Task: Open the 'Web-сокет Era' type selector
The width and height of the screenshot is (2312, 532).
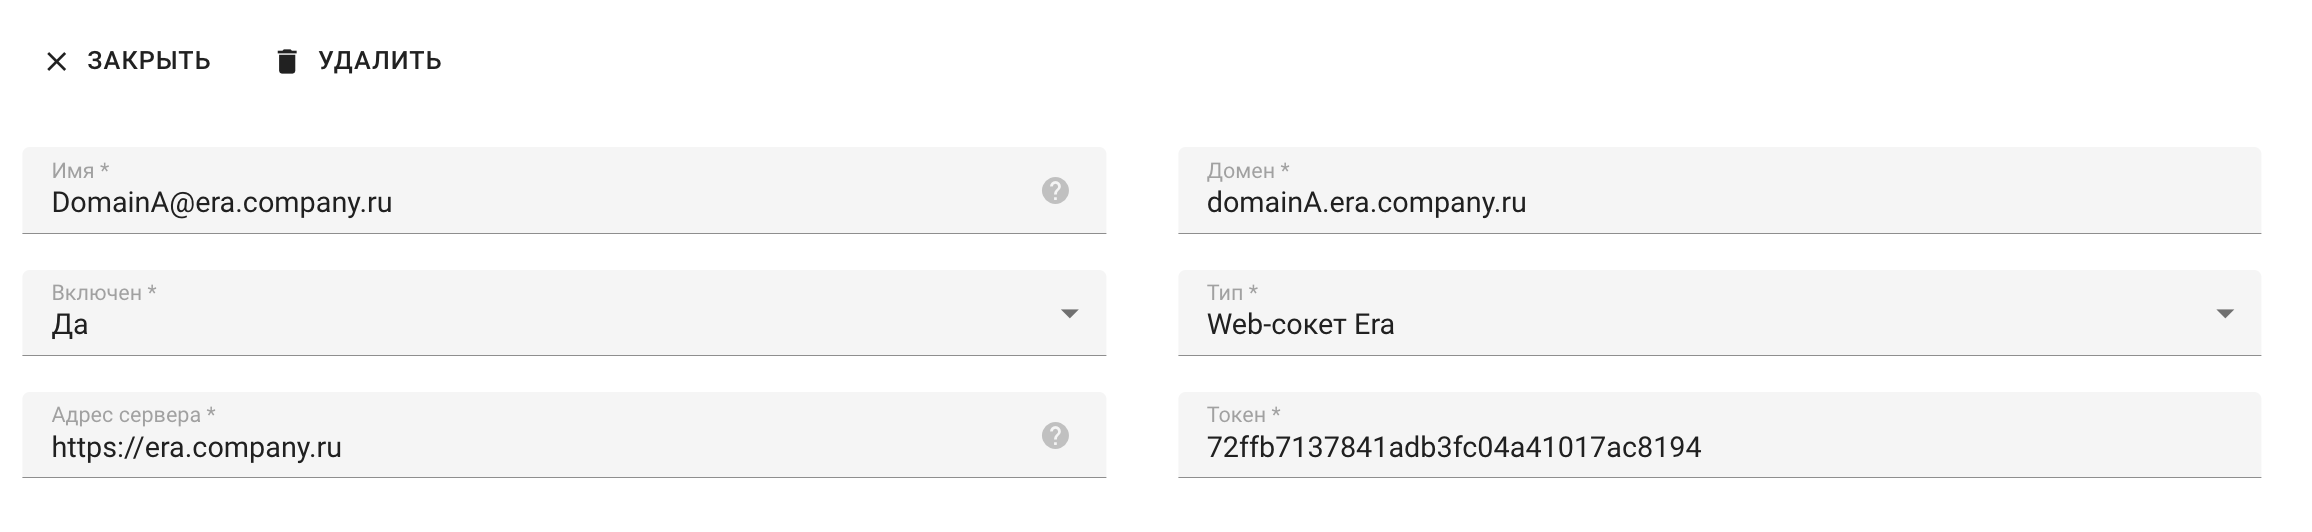Action: coord(1300,325)
